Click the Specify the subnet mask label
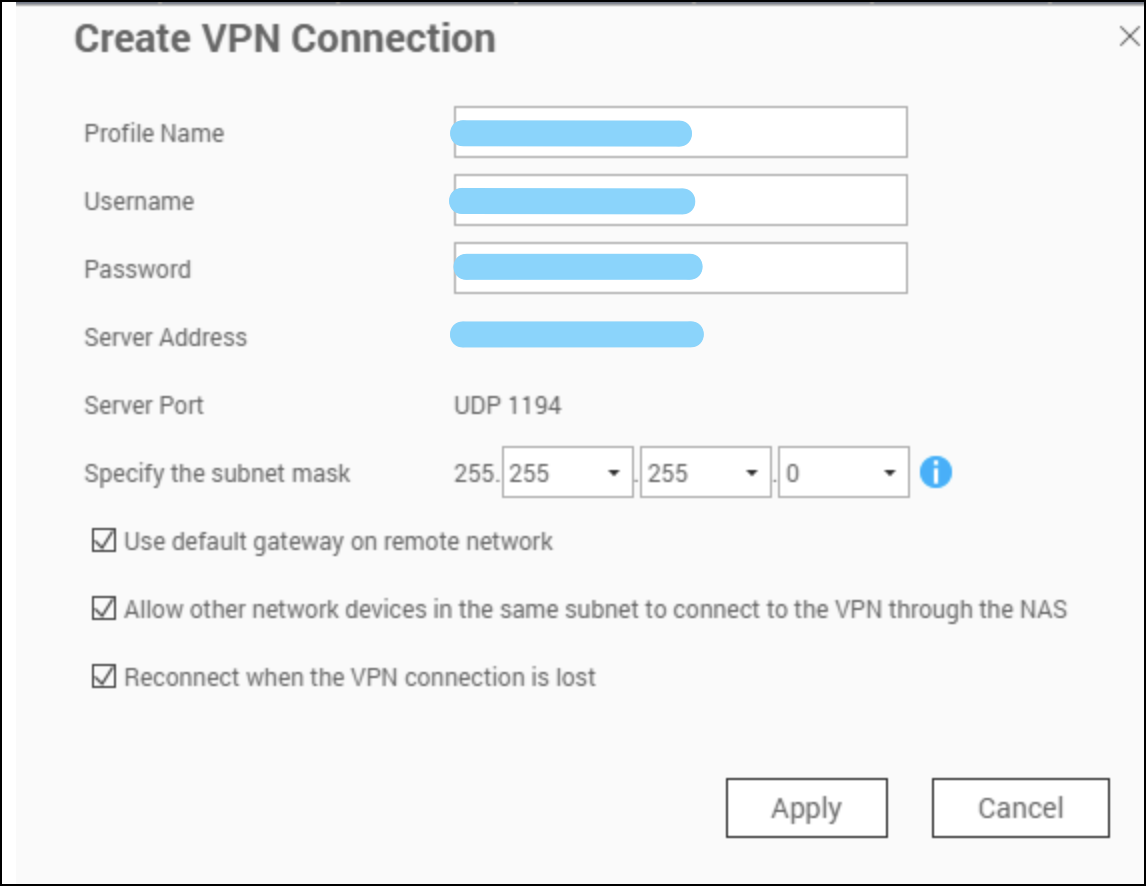This screenshot has height=886, width=1146. 217,473
